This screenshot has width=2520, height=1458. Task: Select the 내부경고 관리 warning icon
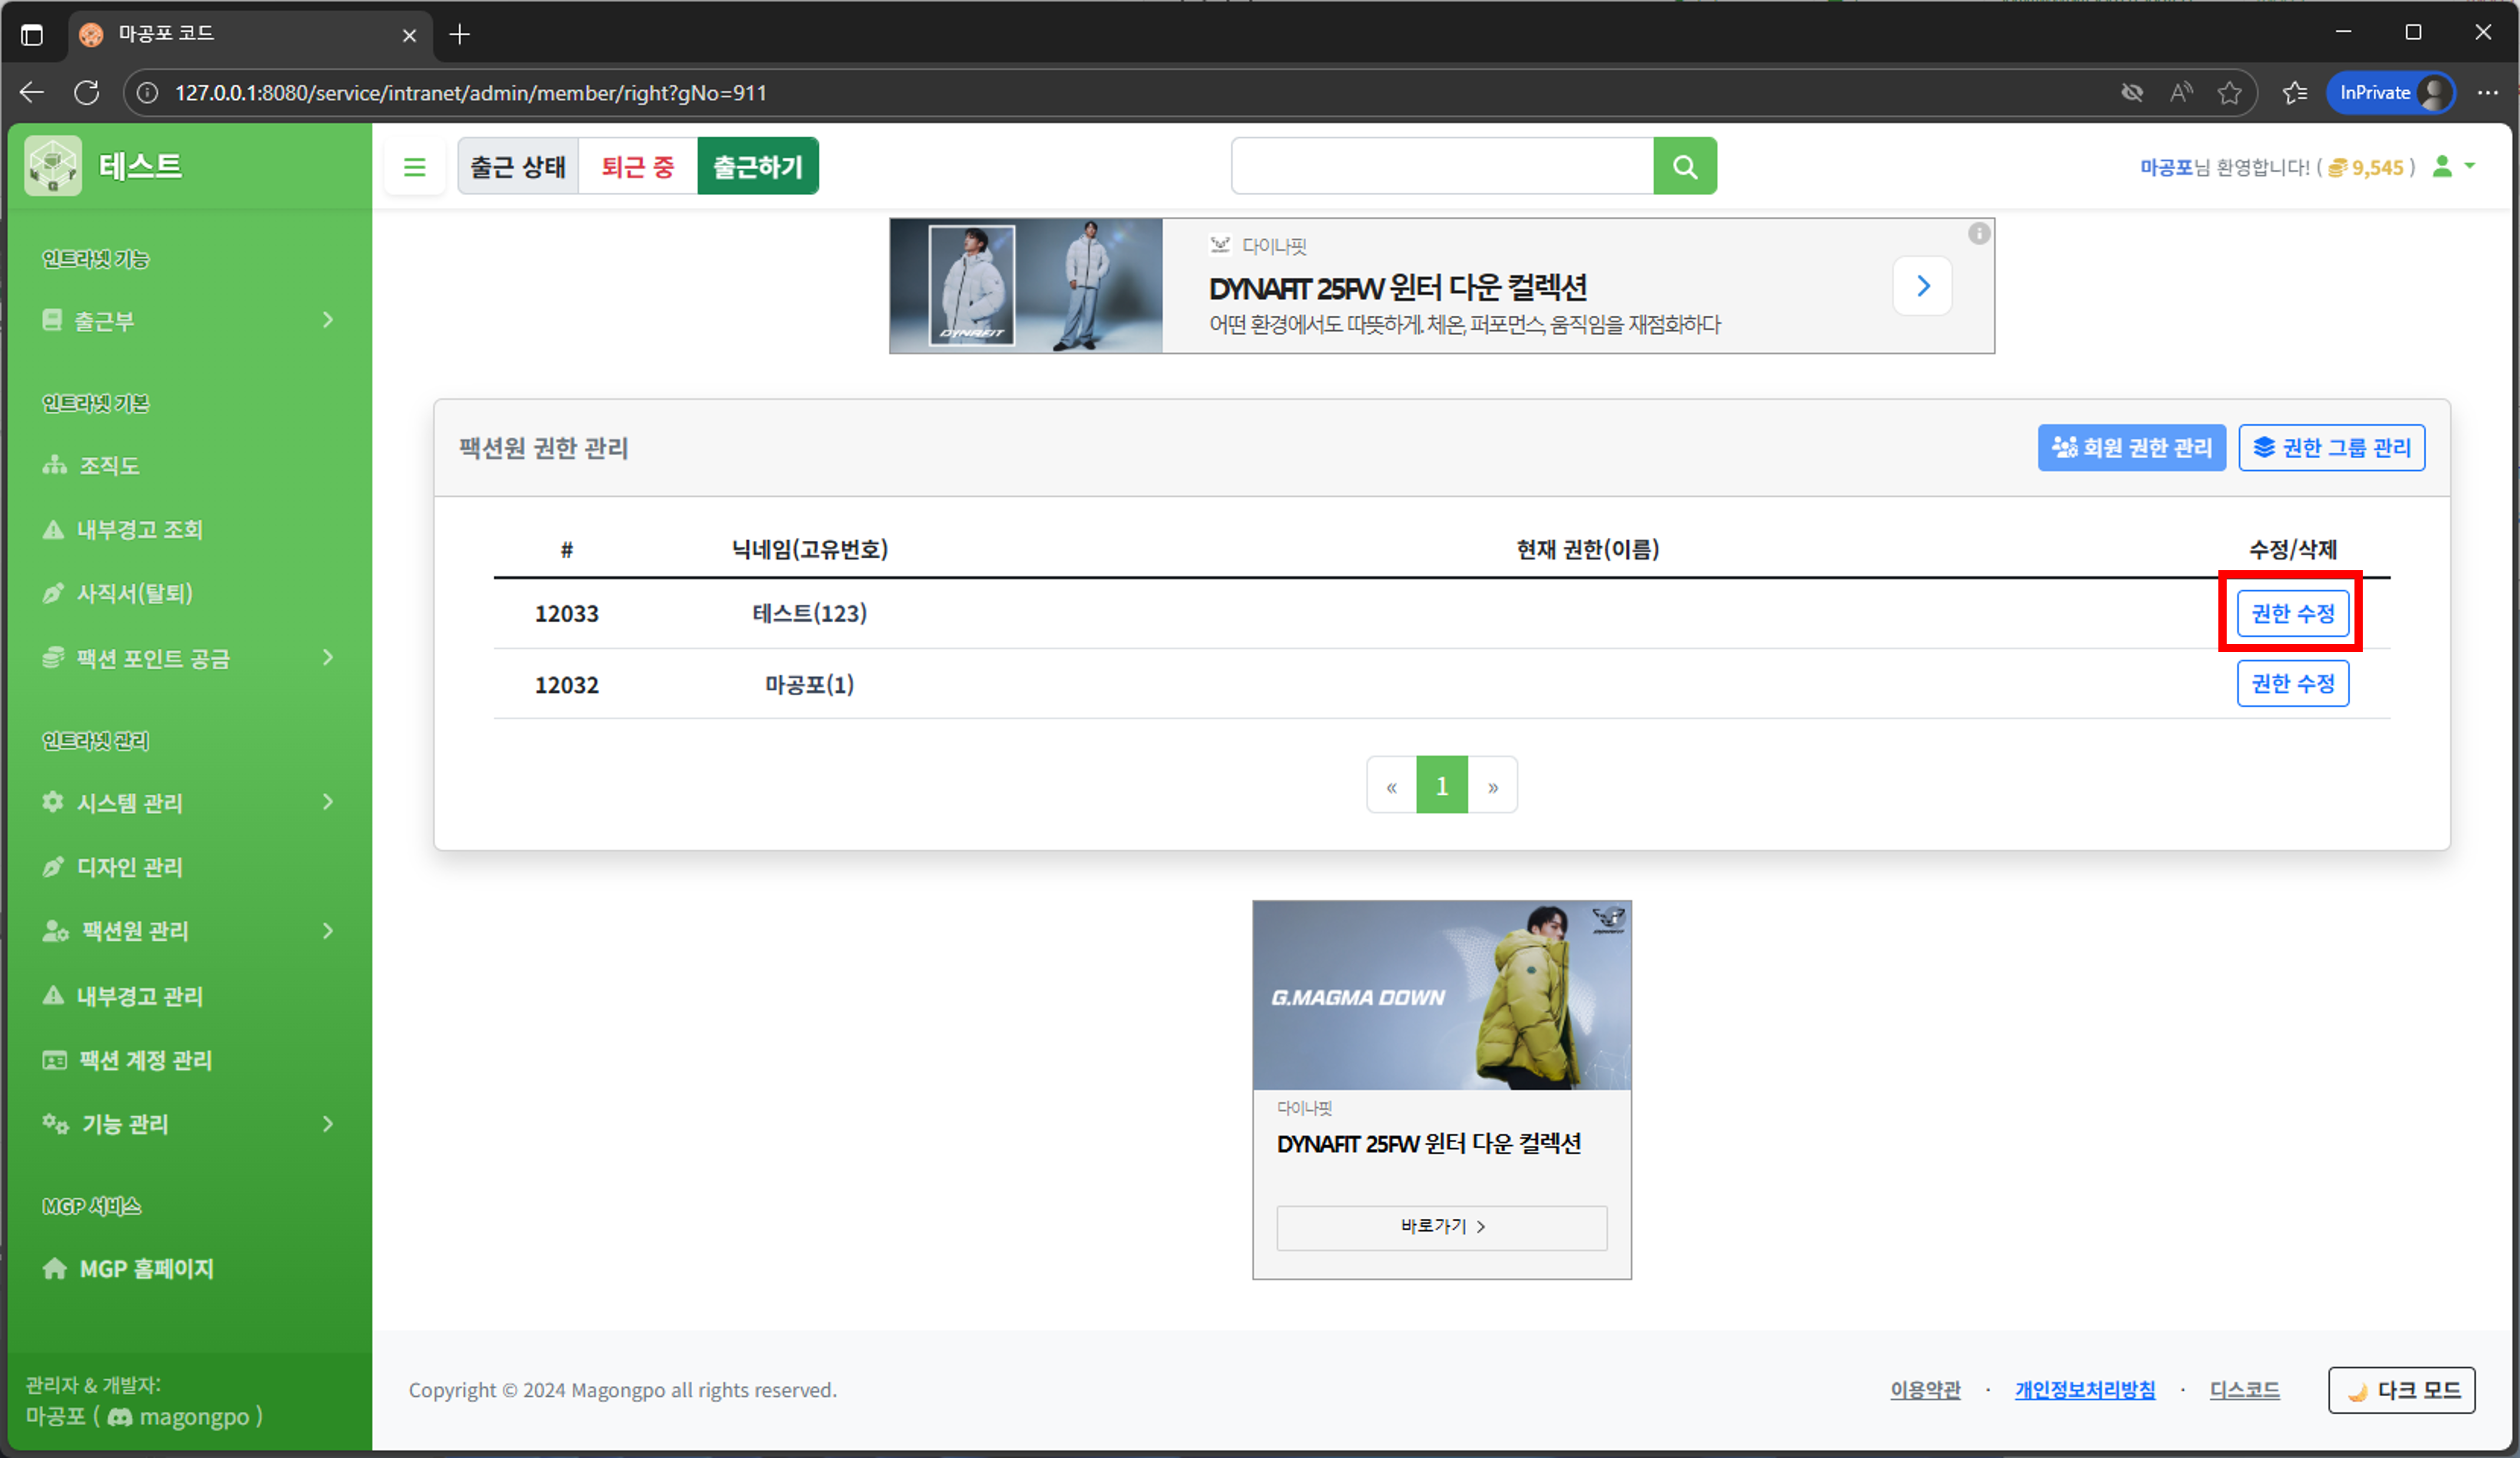[x=53, y=995]
